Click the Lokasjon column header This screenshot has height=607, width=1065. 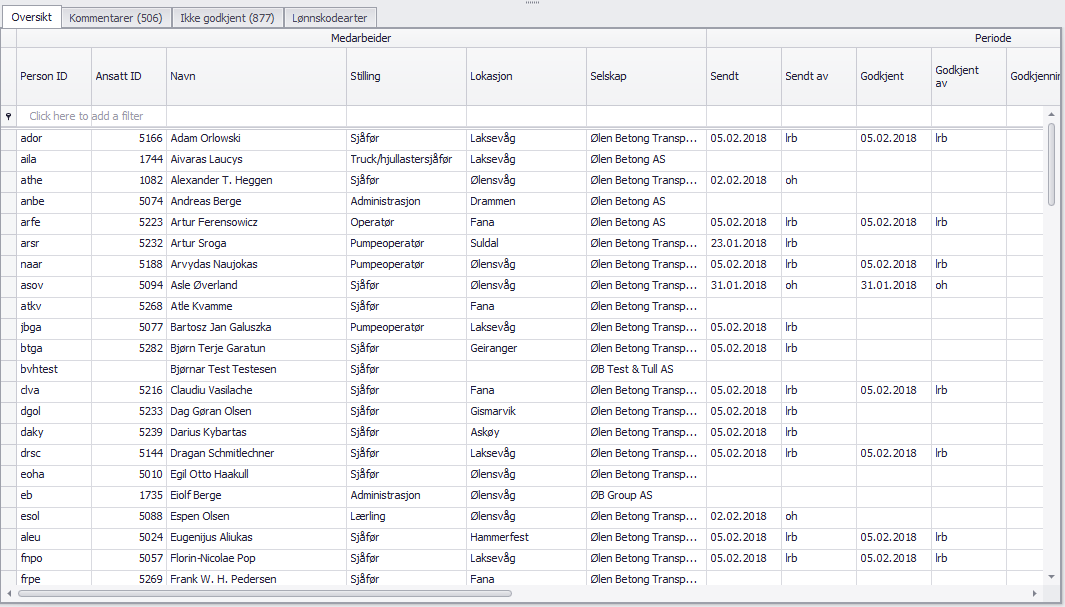tap(526, 77)
